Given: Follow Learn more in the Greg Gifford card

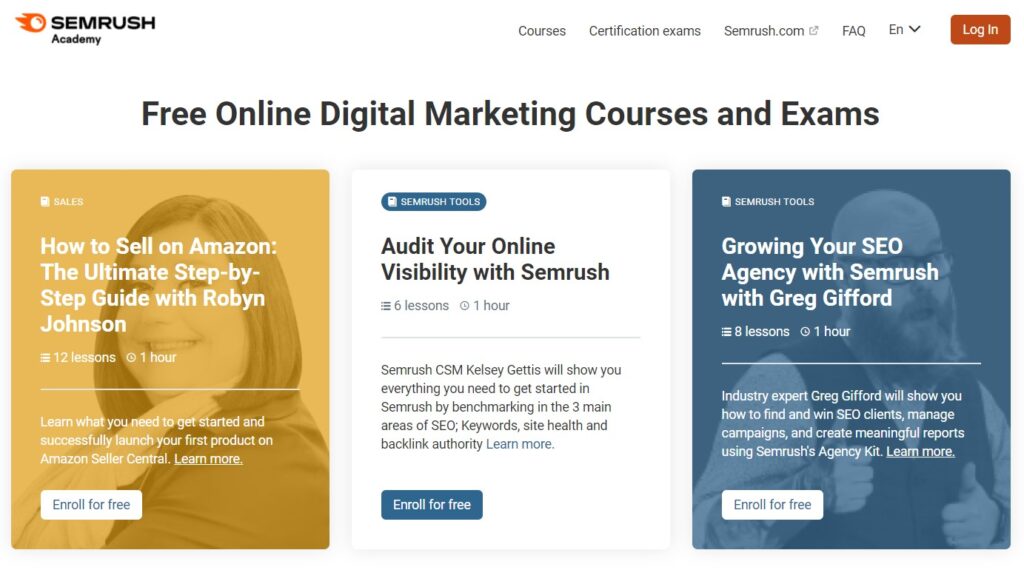Looking at the screenshot, I should (920, 451).
